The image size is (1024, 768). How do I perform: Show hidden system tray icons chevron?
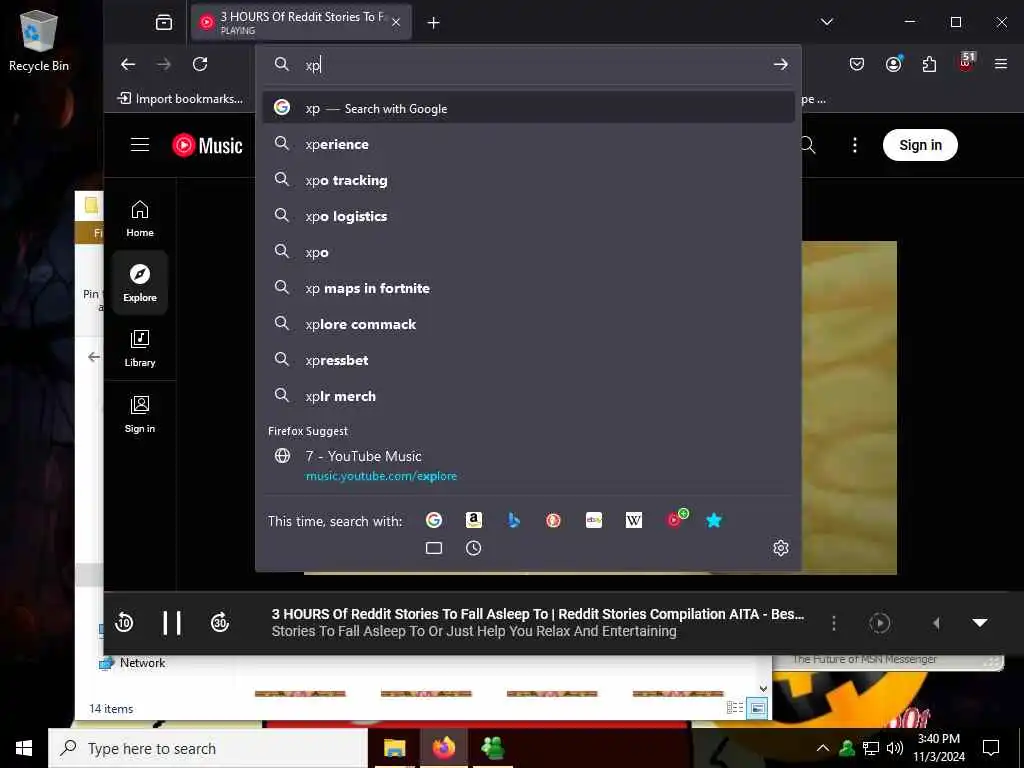point(823,748)
